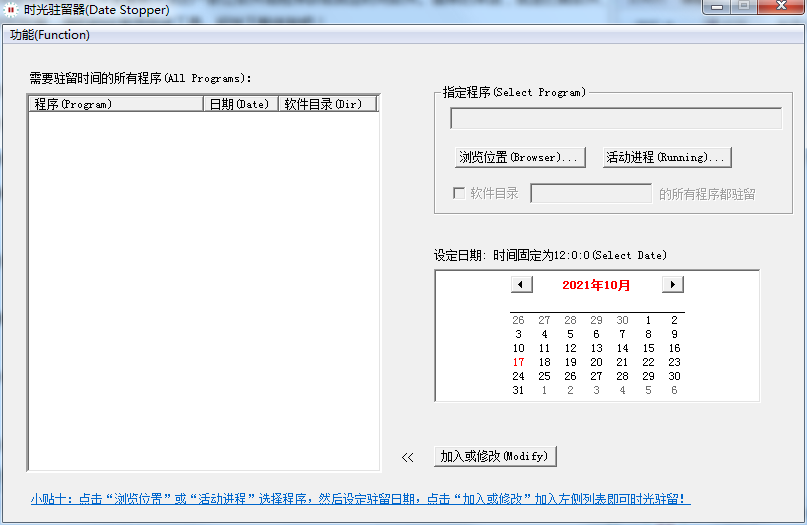Image resolution: width=807 pixels, height=525 pixels.
Task: Select October 12 in the calendar
Action: (570, 348)
